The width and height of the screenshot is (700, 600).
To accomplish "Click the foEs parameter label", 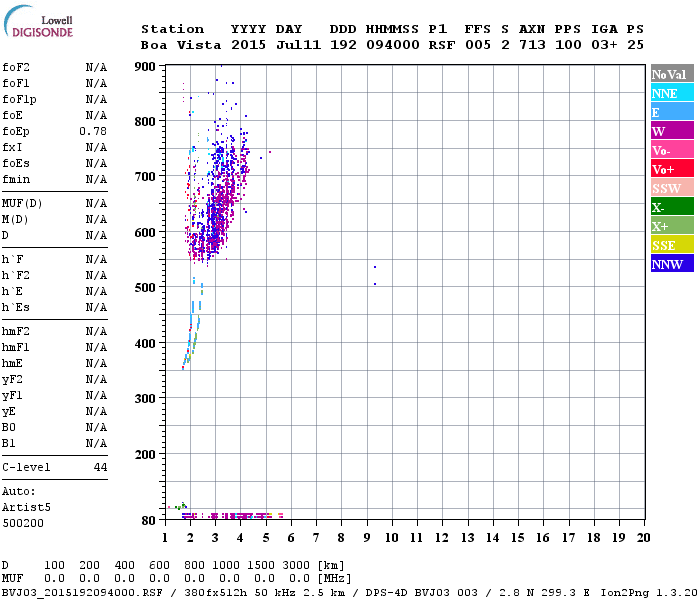I will 16,163.
